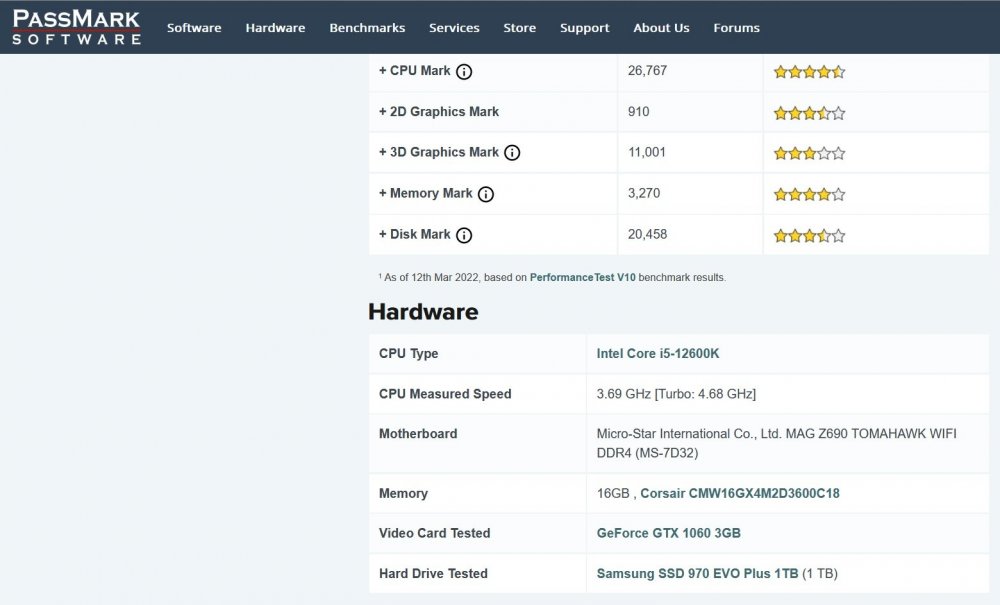
Task: Open Samsung SSD 970 EVO Plus 1TB link
Action: (x=697, y=574)
